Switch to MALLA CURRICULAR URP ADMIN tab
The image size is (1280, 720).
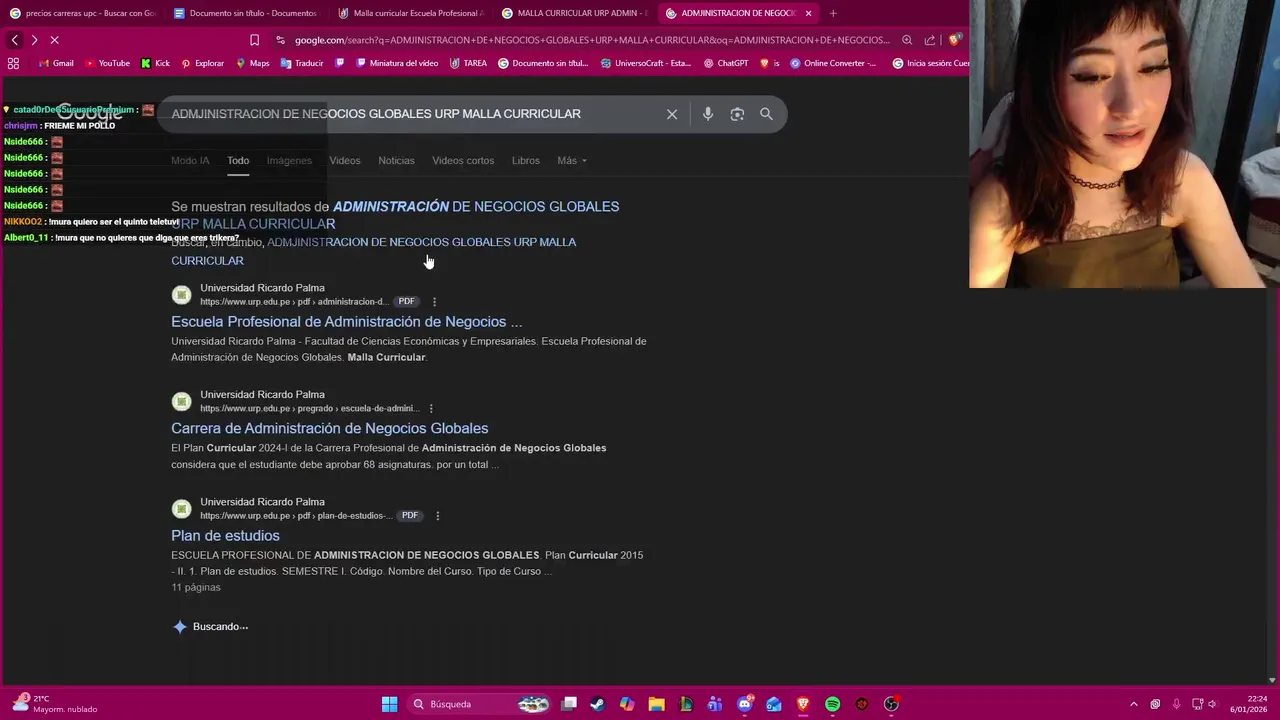574,13
